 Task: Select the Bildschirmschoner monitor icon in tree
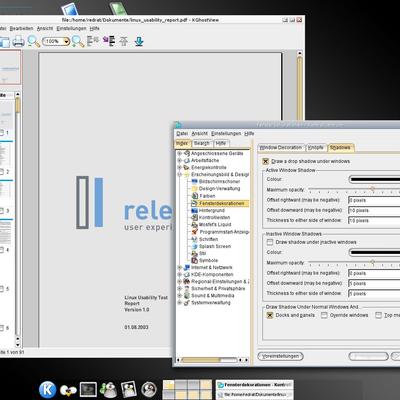(x=195, y=181)
